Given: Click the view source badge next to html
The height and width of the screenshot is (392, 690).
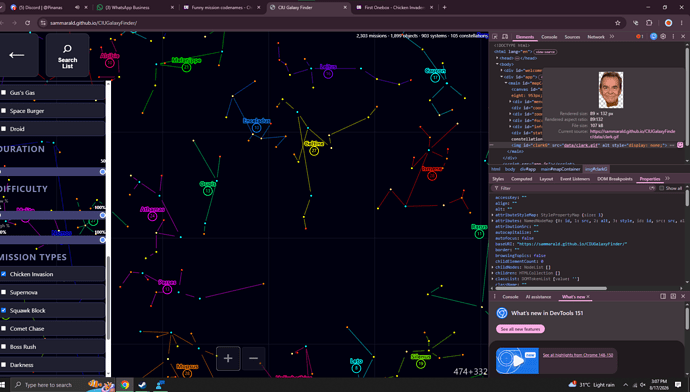Looking at the screenshot, I should point(545,52).
